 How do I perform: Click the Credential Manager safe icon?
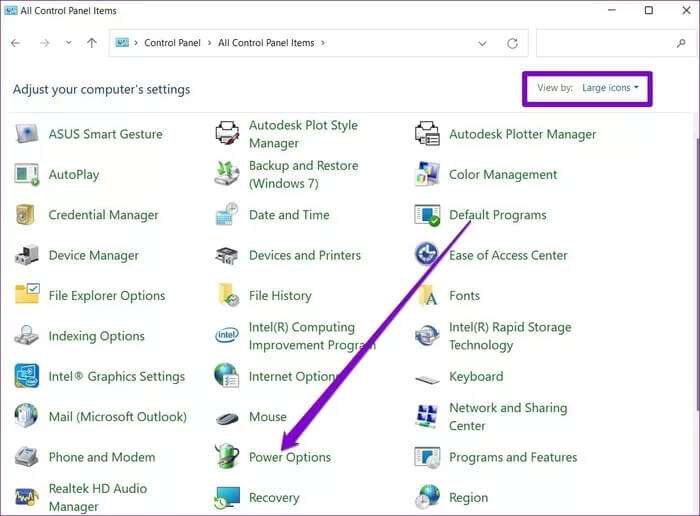(x=25, y=215)
